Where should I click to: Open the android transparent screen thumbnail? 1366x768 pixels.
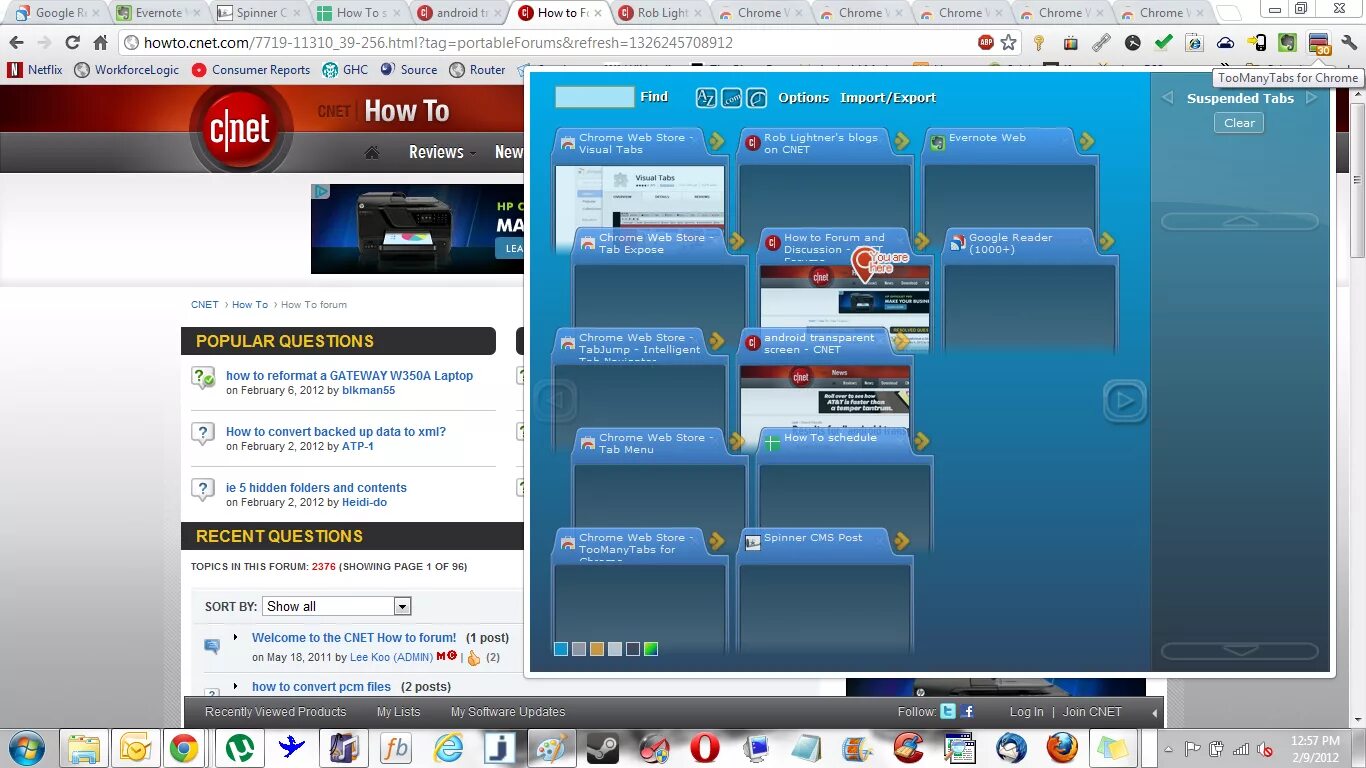coord(825,397)
